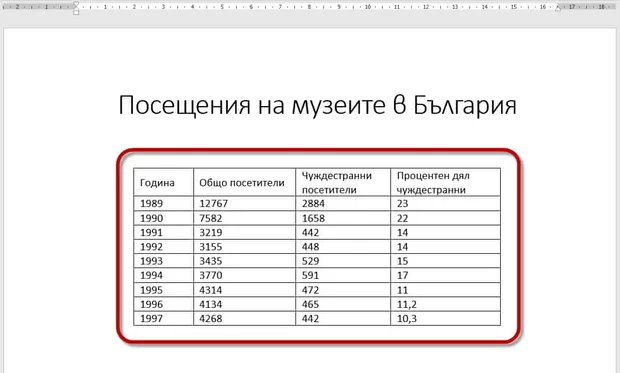The height and width of the screenshot is (373, 620).
Task: Click the foreign visitors cell '591'
Action: point(343,275)
